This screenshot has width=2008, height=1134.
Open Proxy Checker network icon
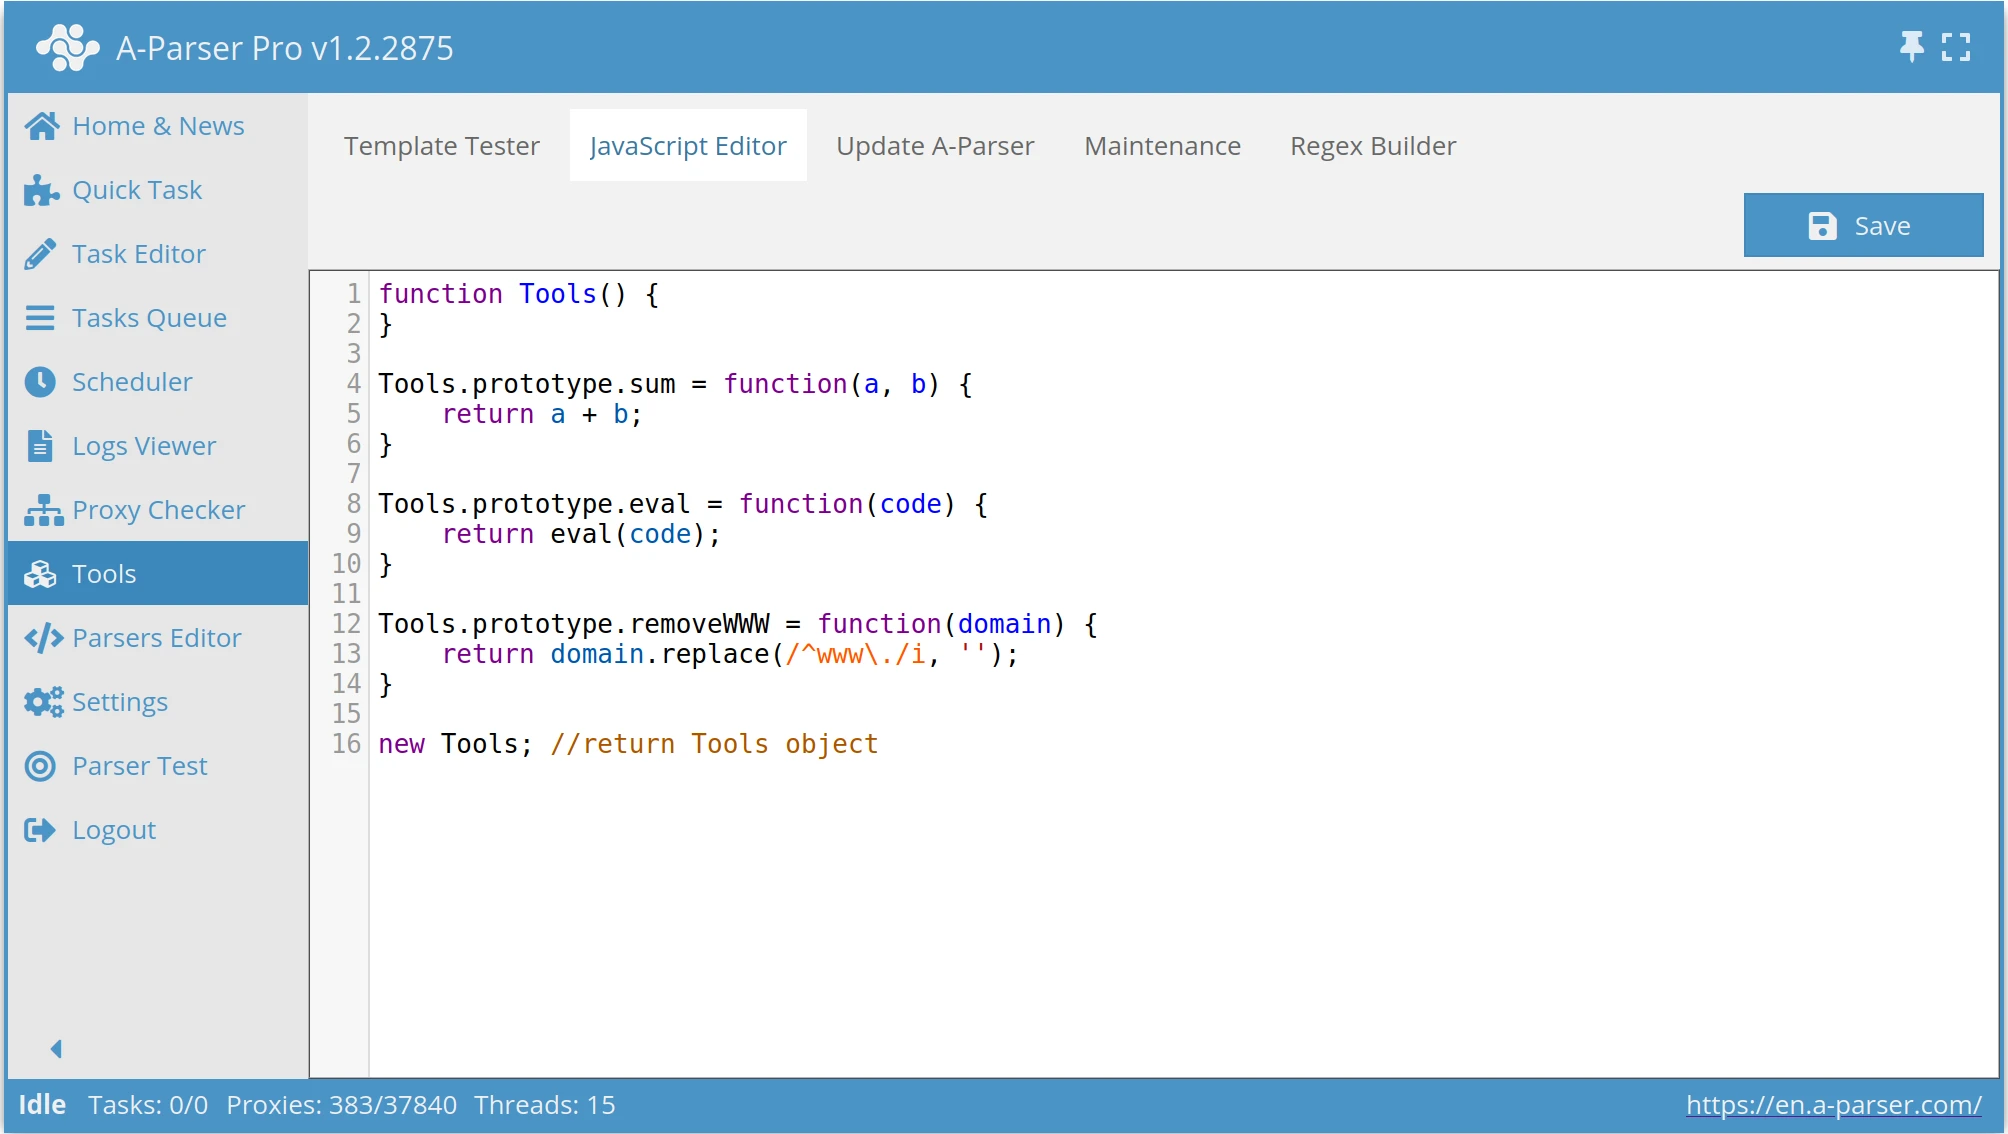click(43, 510)
